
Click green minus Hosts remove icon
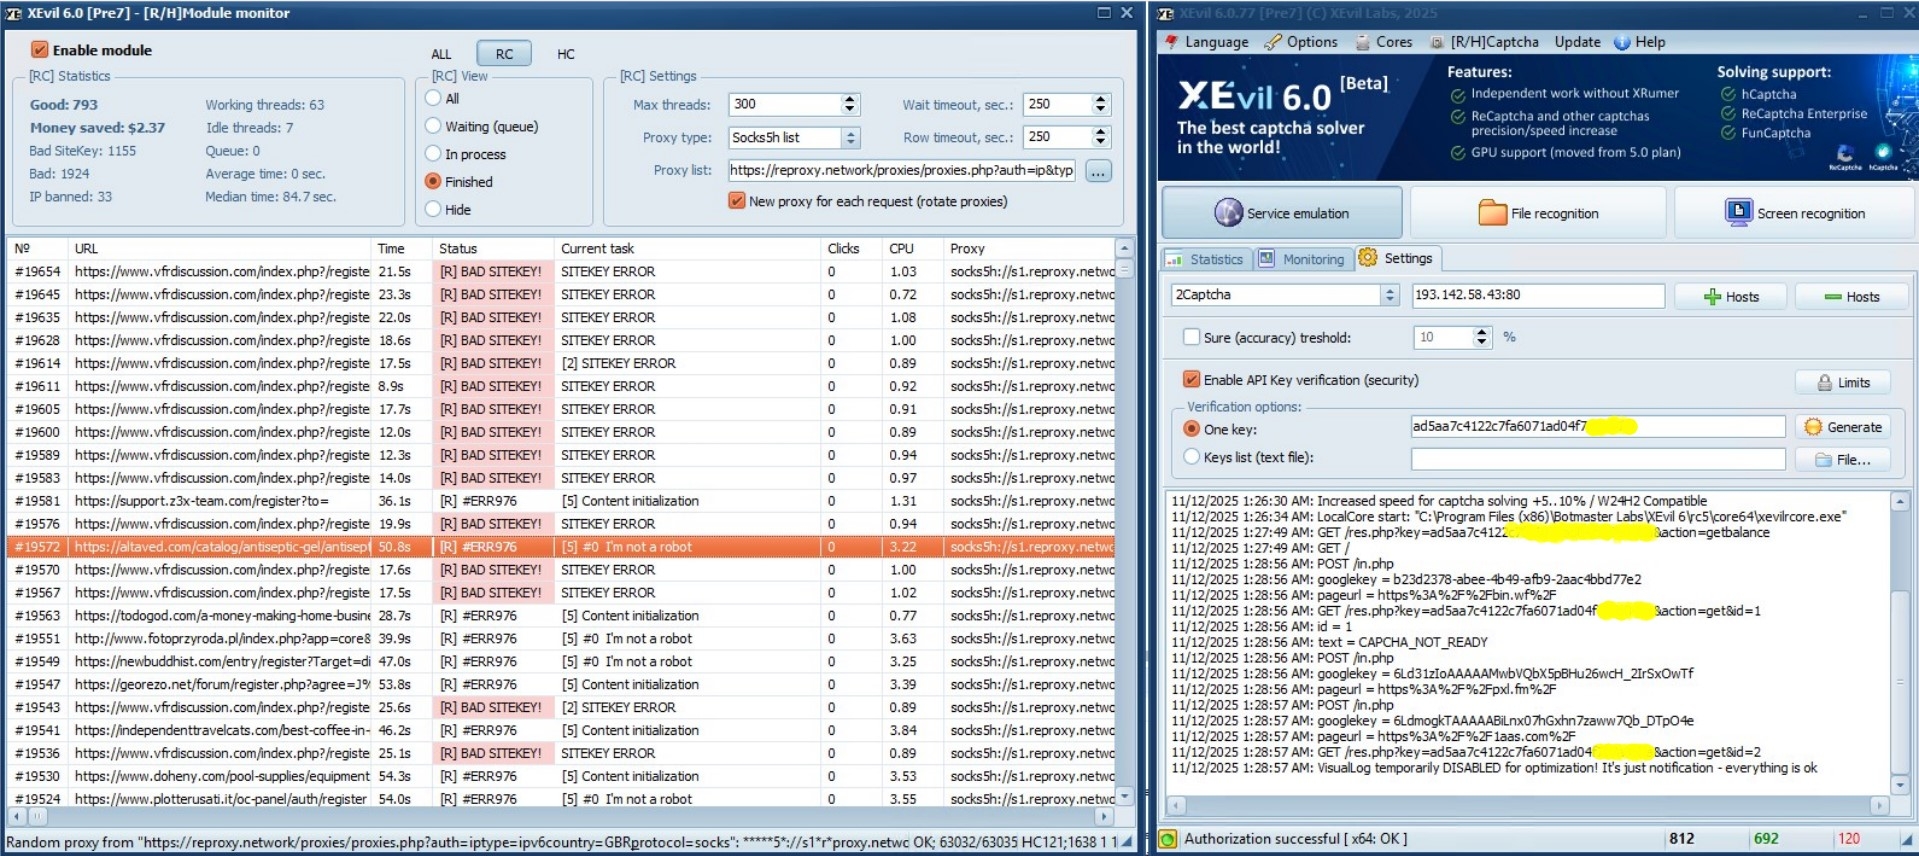1832,297
